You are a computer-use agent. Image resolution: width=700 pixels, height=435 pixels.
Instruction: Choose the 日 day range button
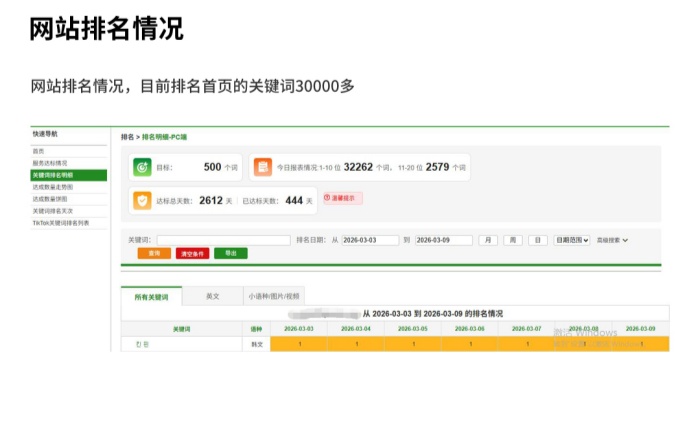538,240
